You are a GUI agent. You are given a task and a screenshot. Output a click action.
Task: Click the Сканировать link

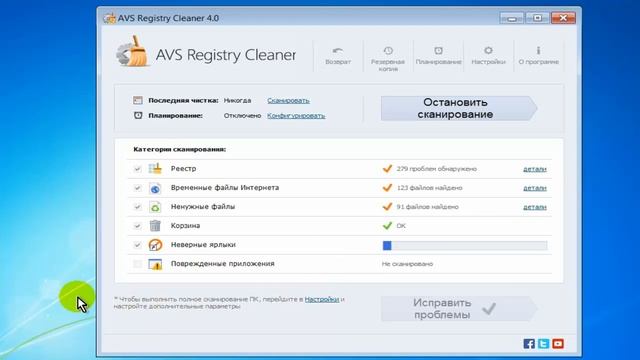click(x=288, y=100)
